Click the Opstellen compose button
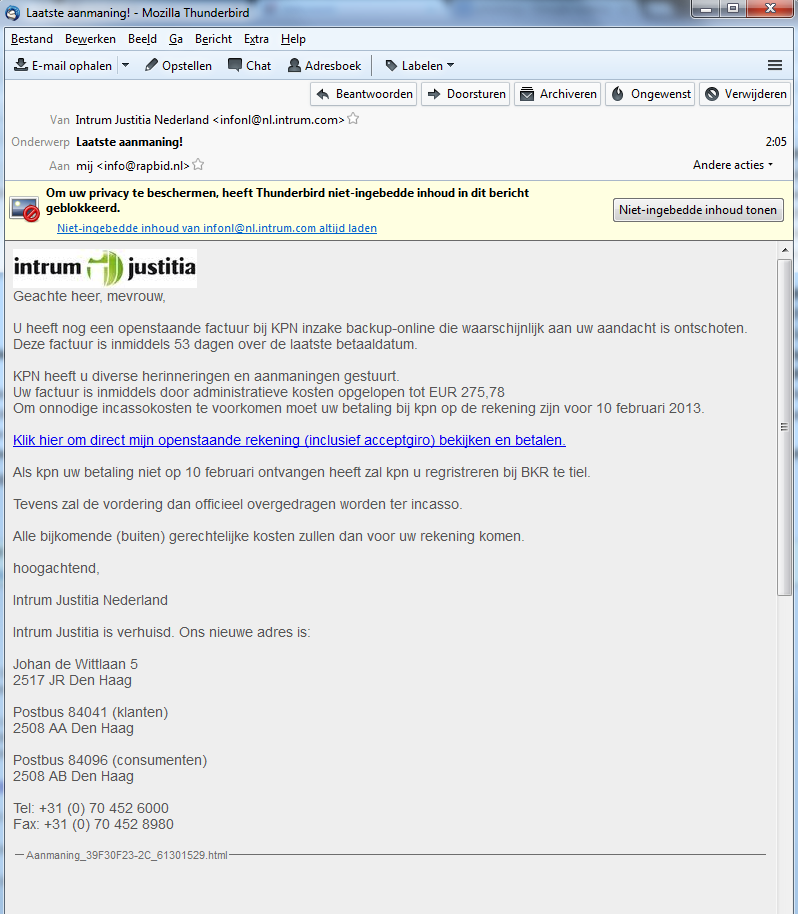Image resolution: width=798 pixels, height=914 pixels. (178, 65)
